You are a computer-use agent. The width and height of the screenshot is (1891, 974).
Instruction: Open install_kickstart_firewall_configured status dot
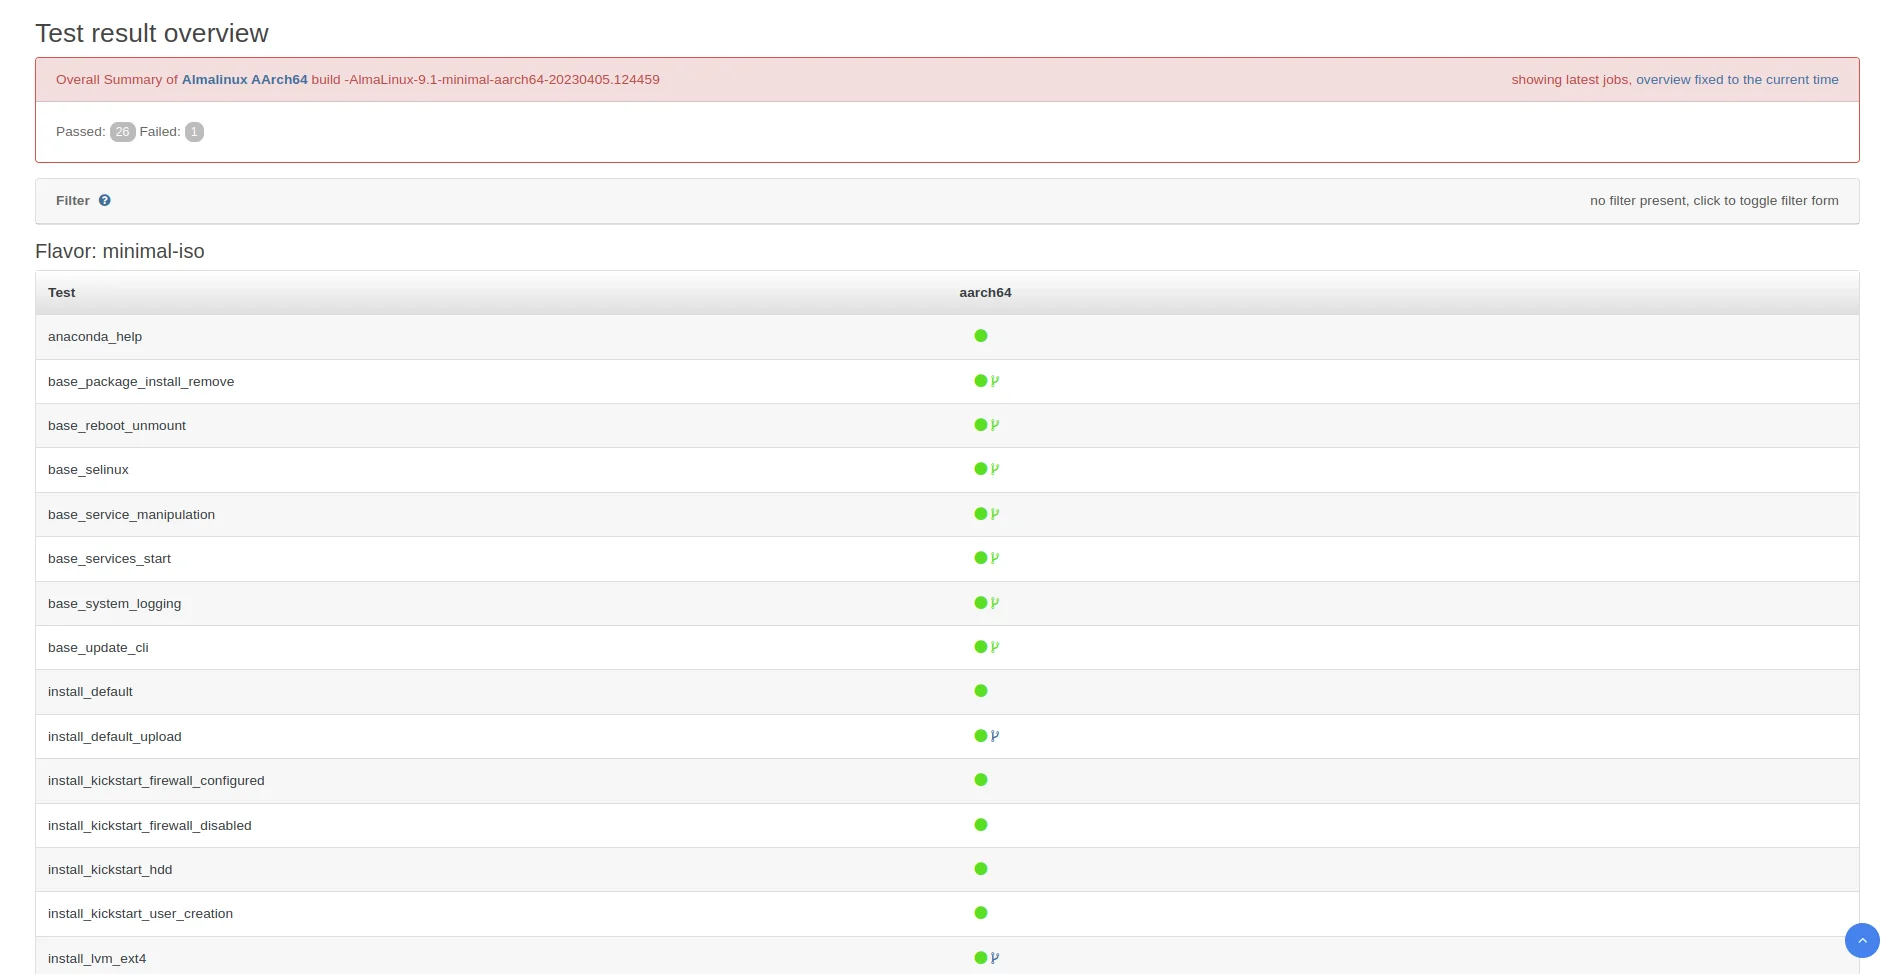pos(980,780)
